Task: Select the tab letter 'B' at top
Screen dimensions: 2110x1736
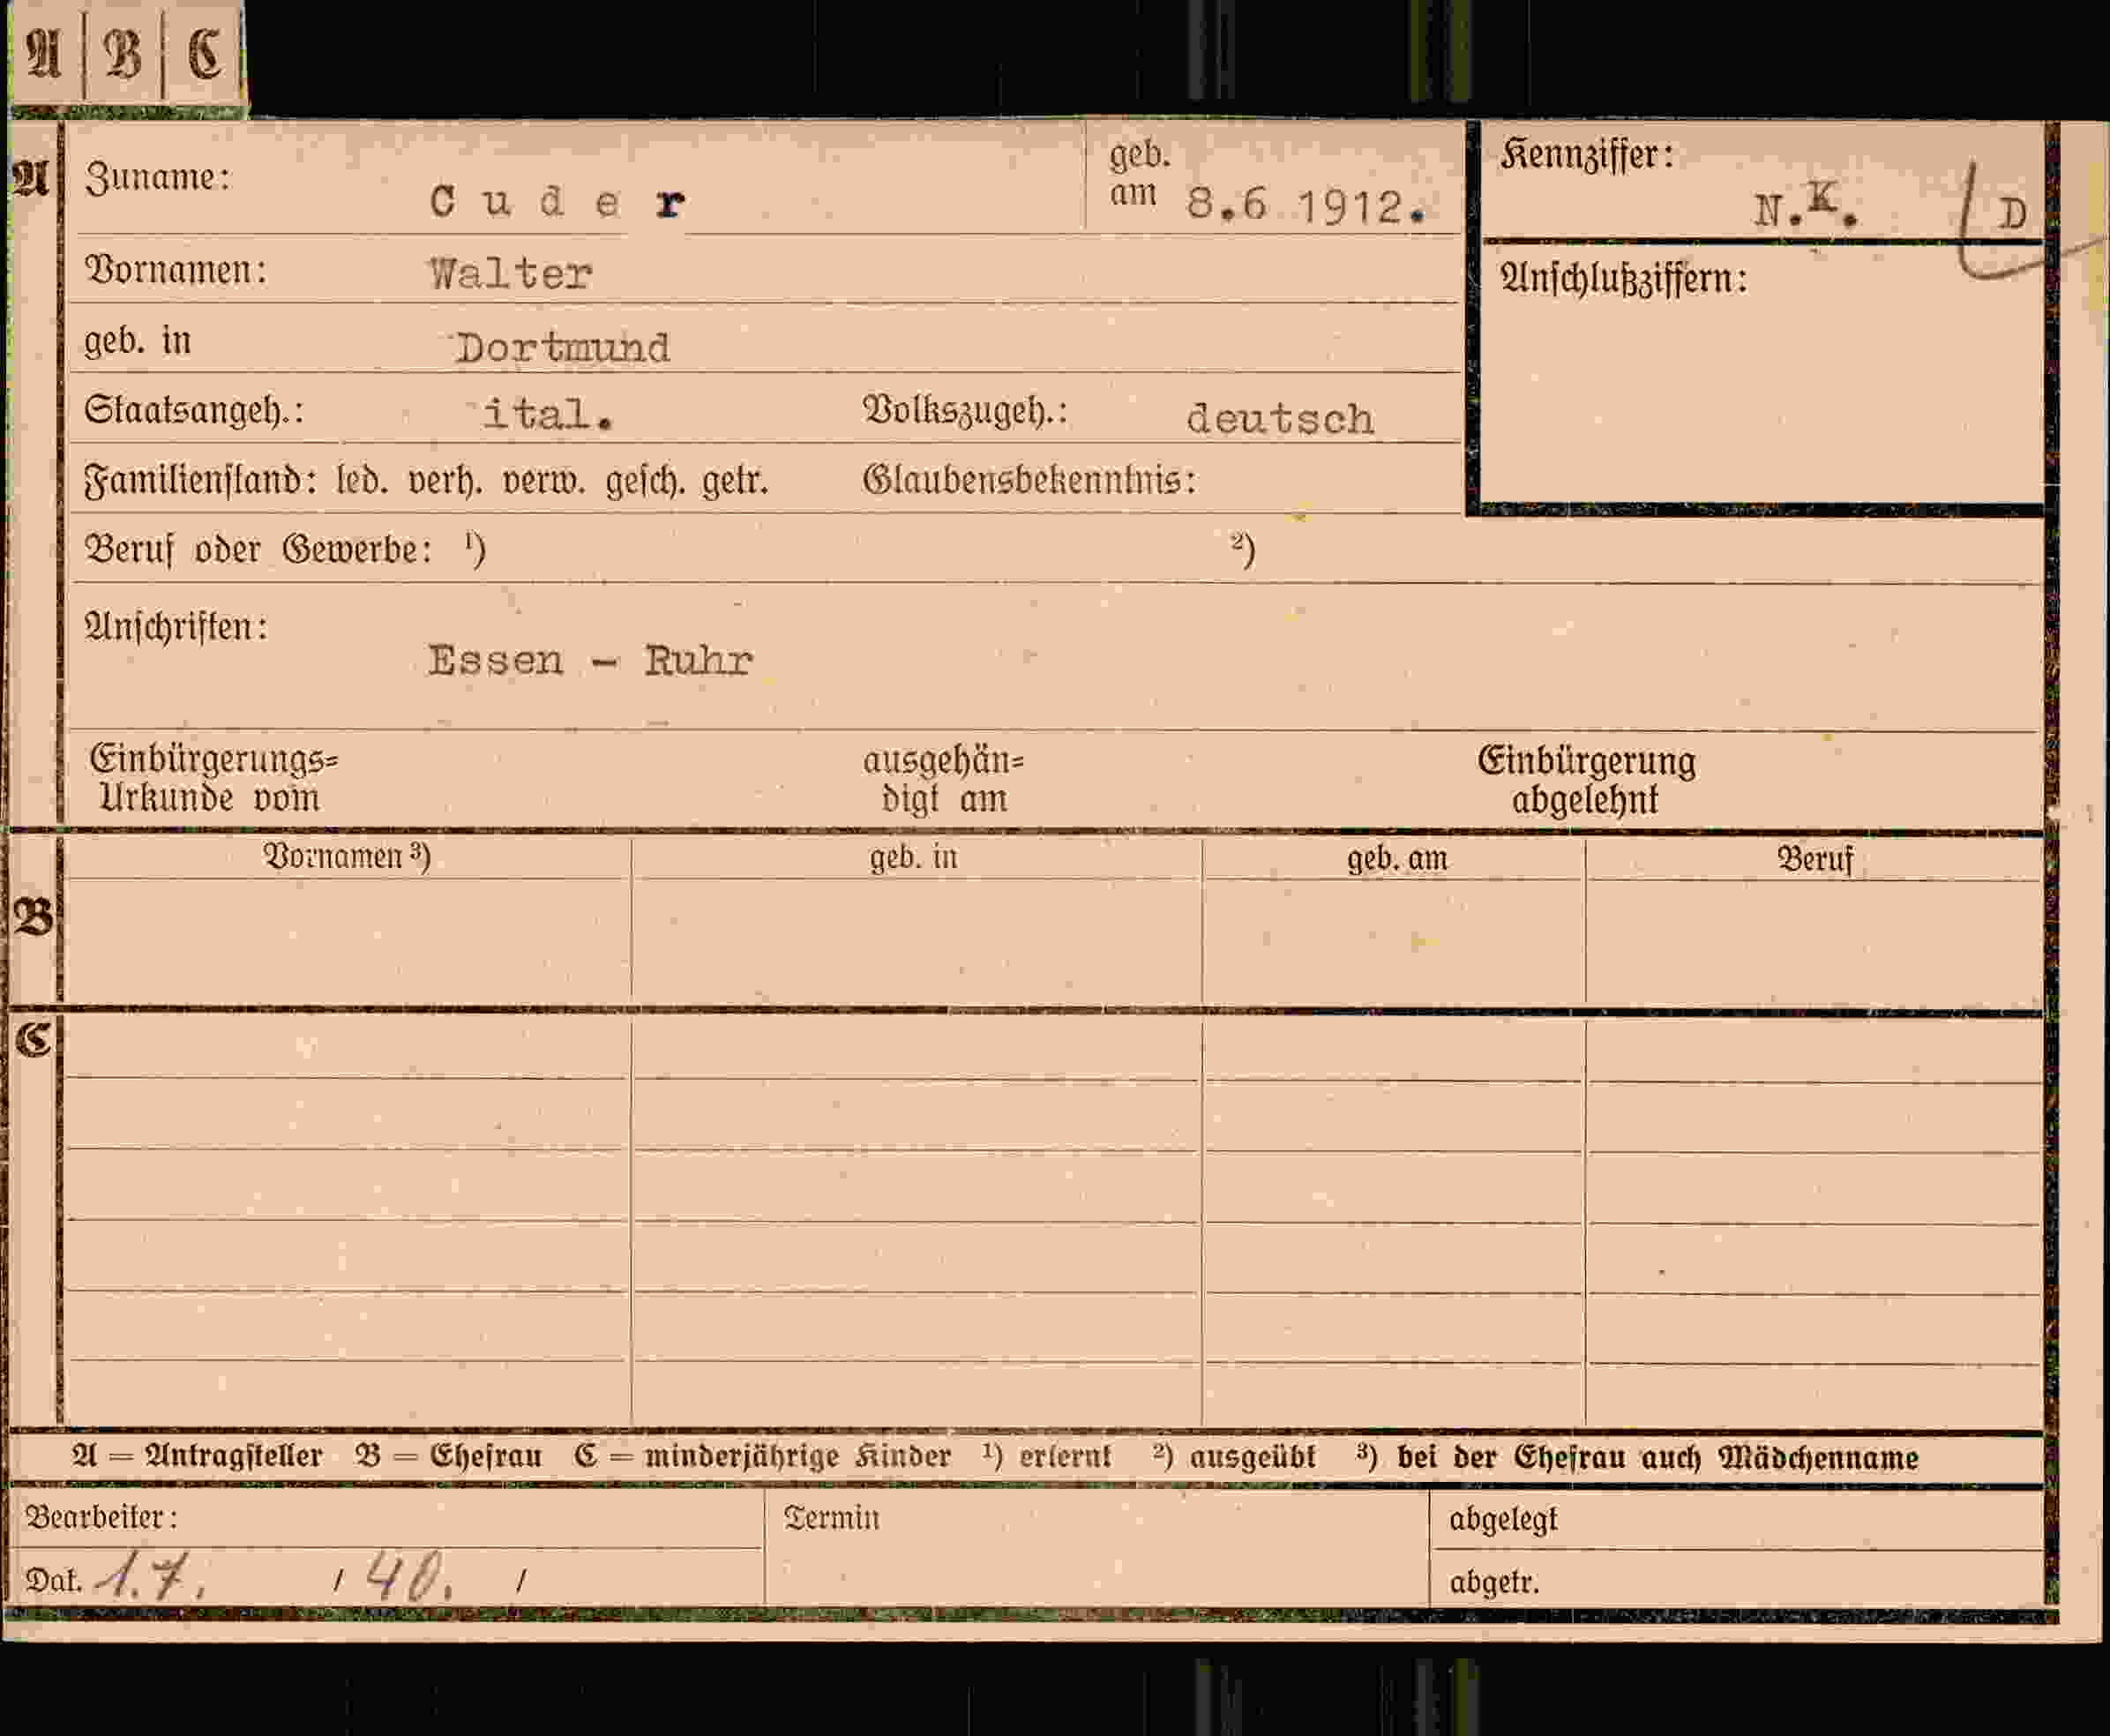Action: (x=123, y=54)
